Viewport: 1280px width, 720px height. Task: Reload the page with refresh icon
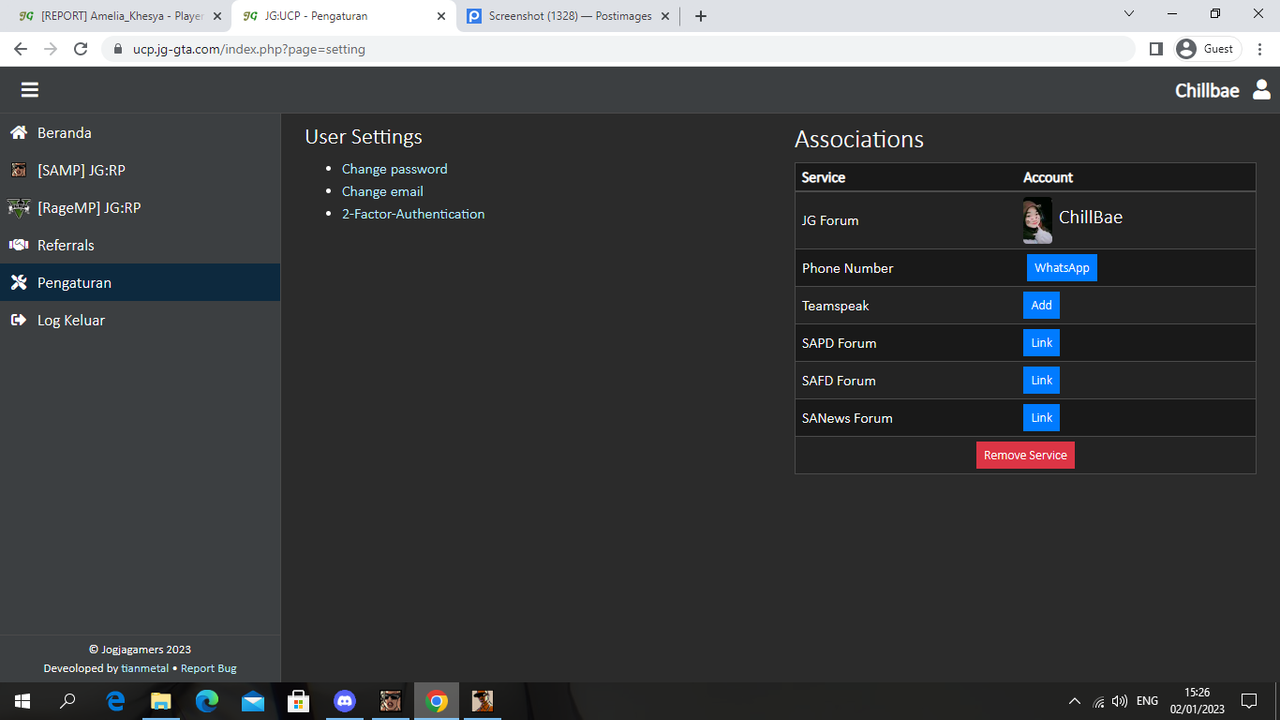(x=81, y=48)
